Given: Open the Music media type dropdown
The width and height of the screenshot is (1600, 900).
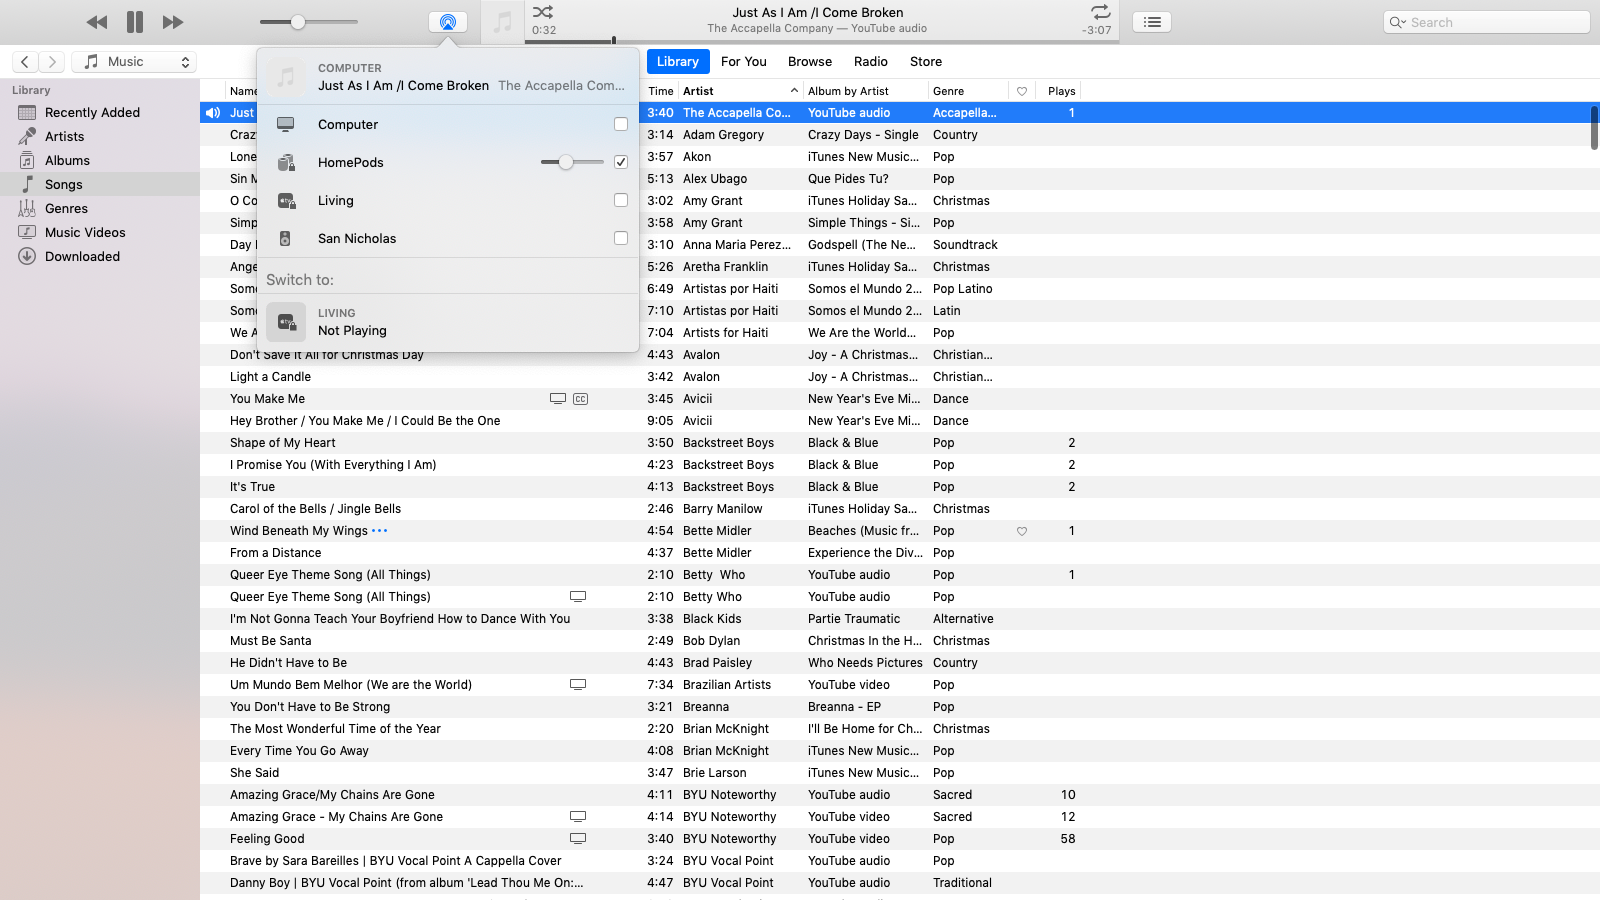Looking at the screenshot, I should [136, 62].
